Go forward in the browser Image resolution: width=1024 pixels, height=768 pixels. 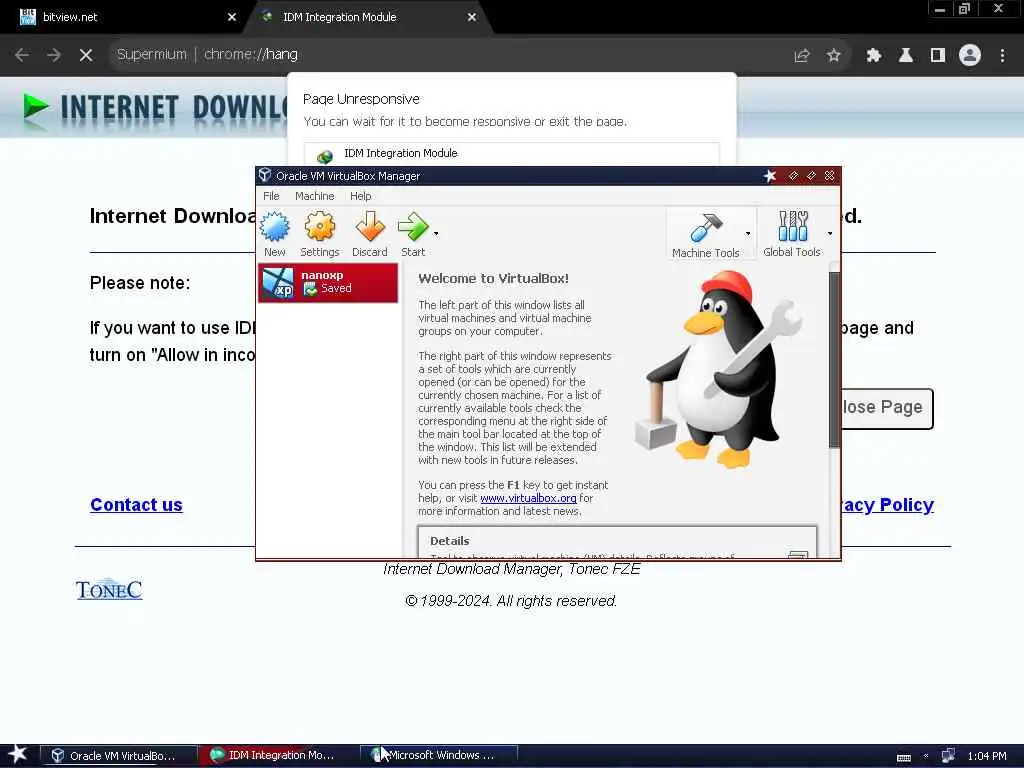point(54,55)
